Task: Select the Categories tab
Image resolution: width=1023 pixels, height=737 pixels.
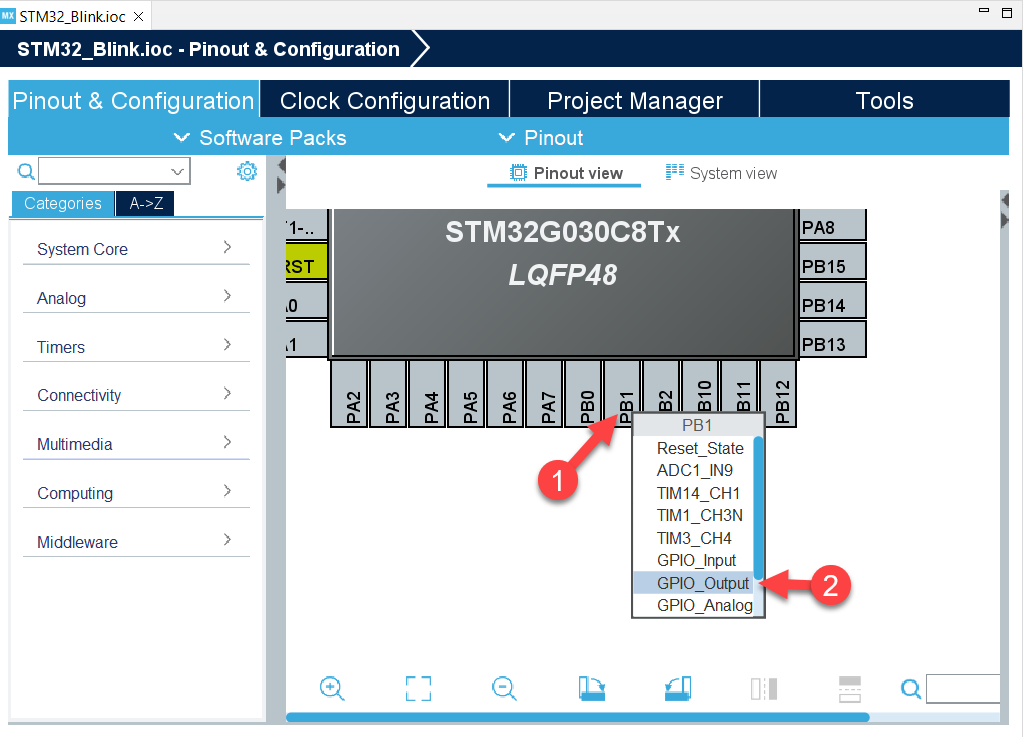Action: tap(63, 203)
